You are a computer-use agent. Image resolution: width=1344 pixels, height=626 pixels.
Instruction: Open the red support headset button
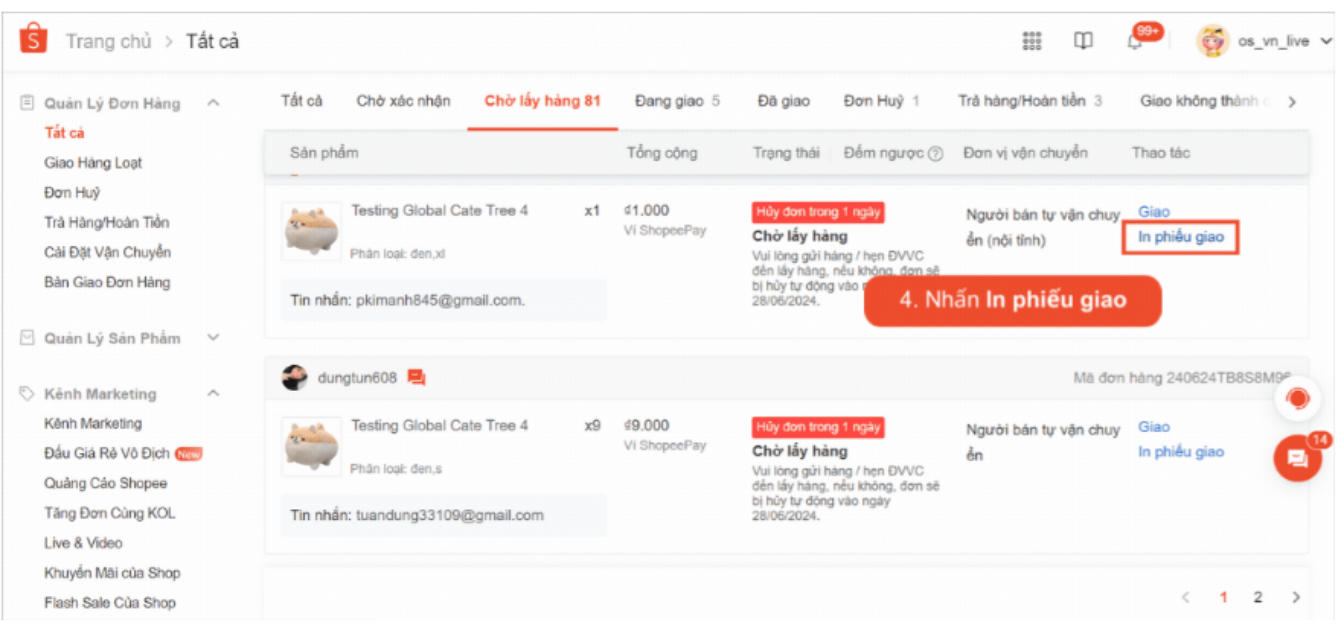click(1298, 398)
